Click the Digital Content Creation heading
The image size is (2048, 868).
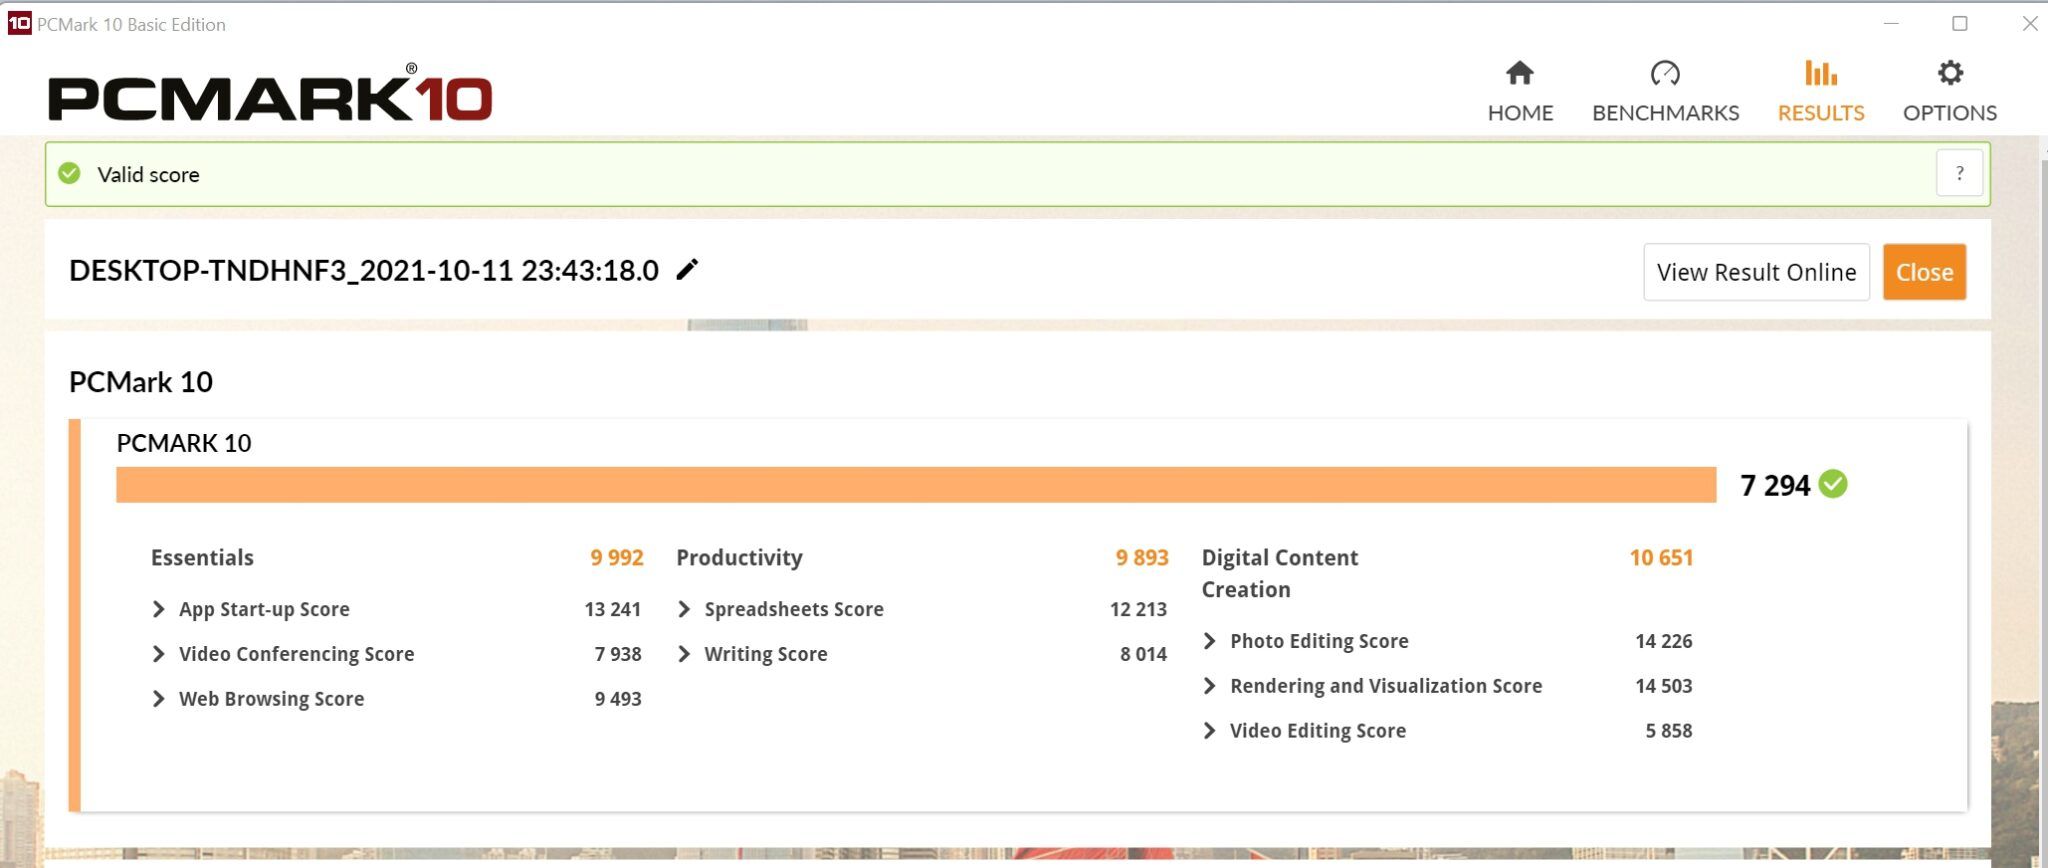[x=1280, y=573]
